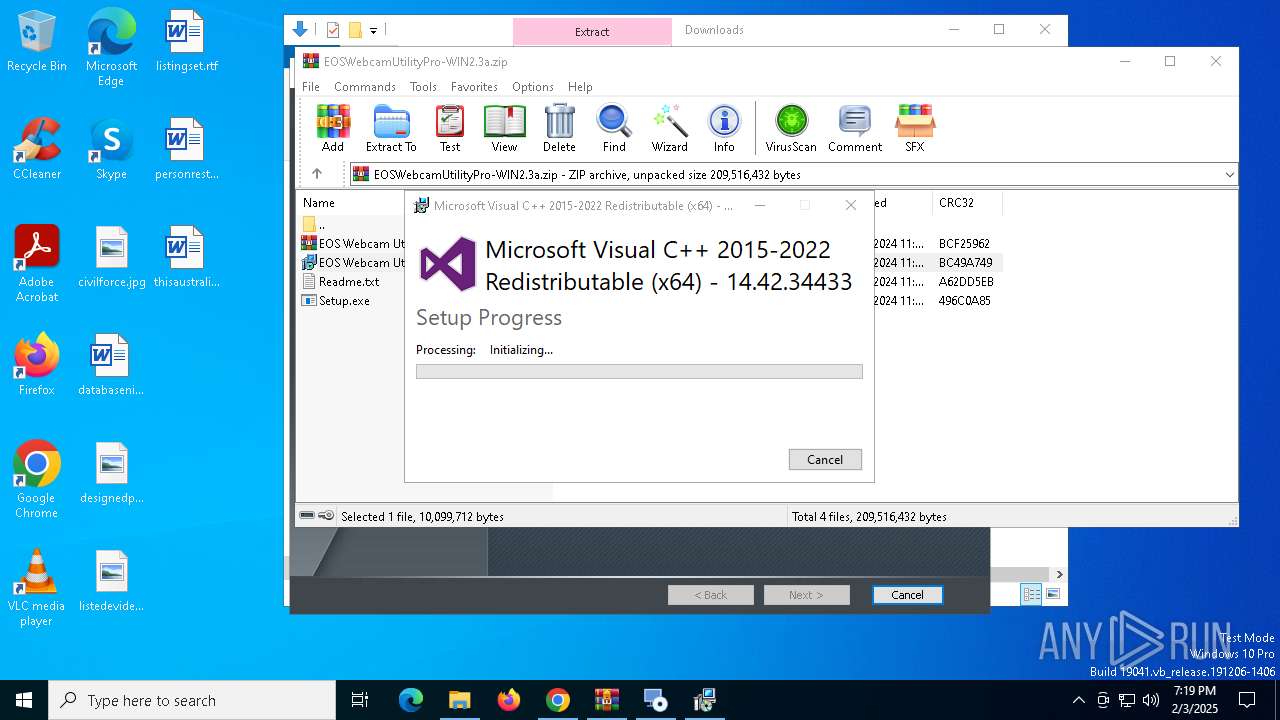Open CCleaner desktop shortcut
Image resolution: width=1280 pixels, height=720 pixels.
point(37,149)
